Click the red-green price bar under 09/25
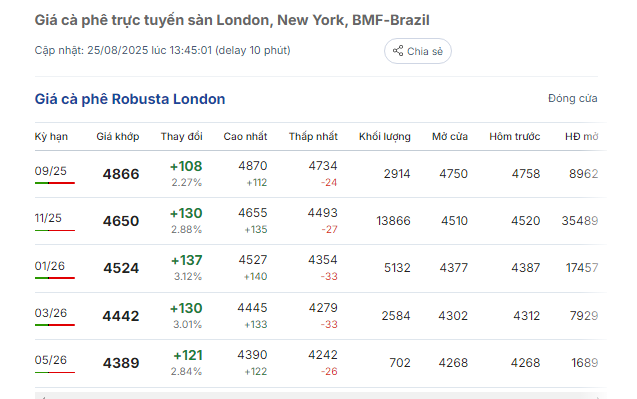 pyautogui.click(x=55, y=183)
